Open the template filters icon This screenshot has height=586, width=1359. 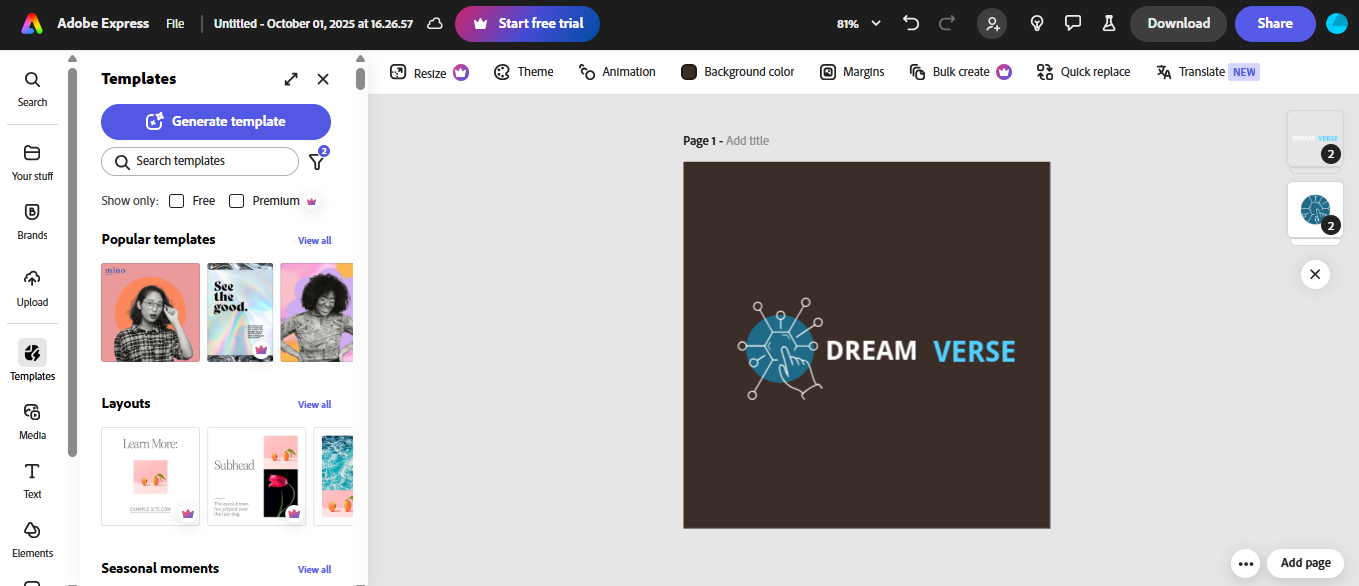[x=317, y=160]
